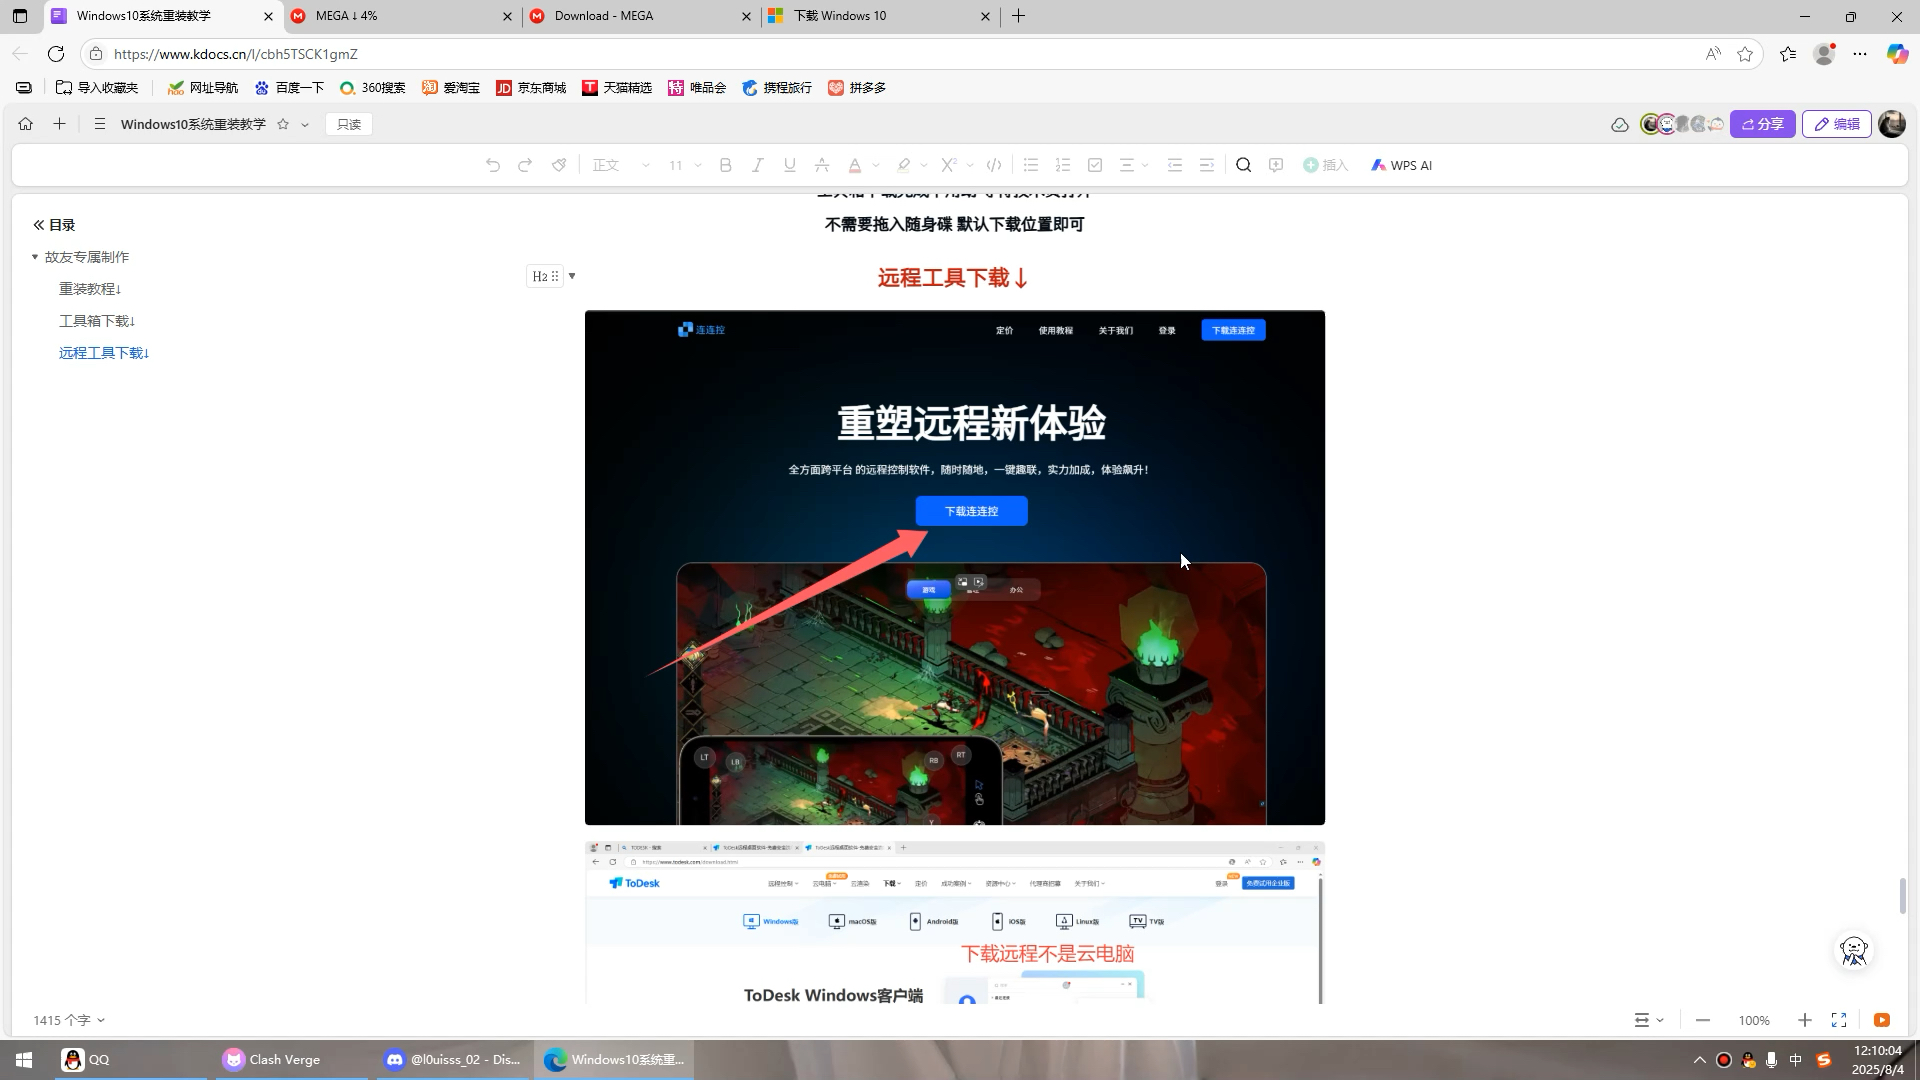This screenshot has height=1080, width=1920.
Task: Add page to favorites star
Action: [x=1746, y=54]
